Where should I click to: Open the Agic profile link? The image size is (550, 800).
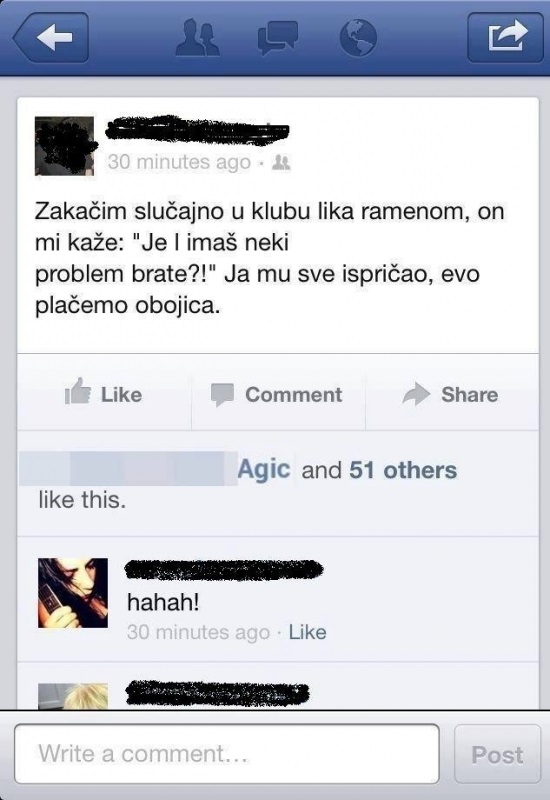tap(264, 469)
